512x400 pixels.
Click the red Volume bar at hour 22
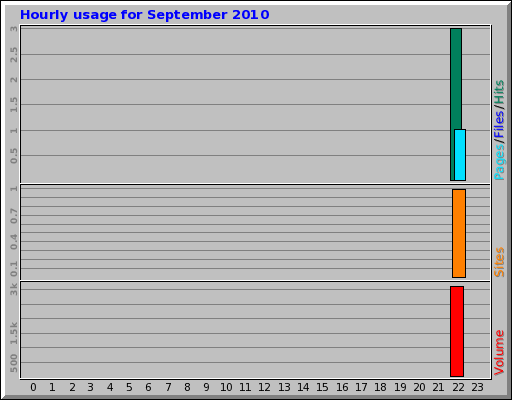click(457, 331)
